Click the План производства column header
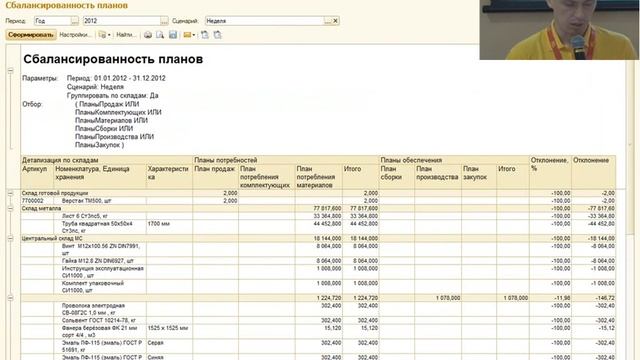Image resolution: width=640 pixels, height=360 pixels. tap(438, 176)
